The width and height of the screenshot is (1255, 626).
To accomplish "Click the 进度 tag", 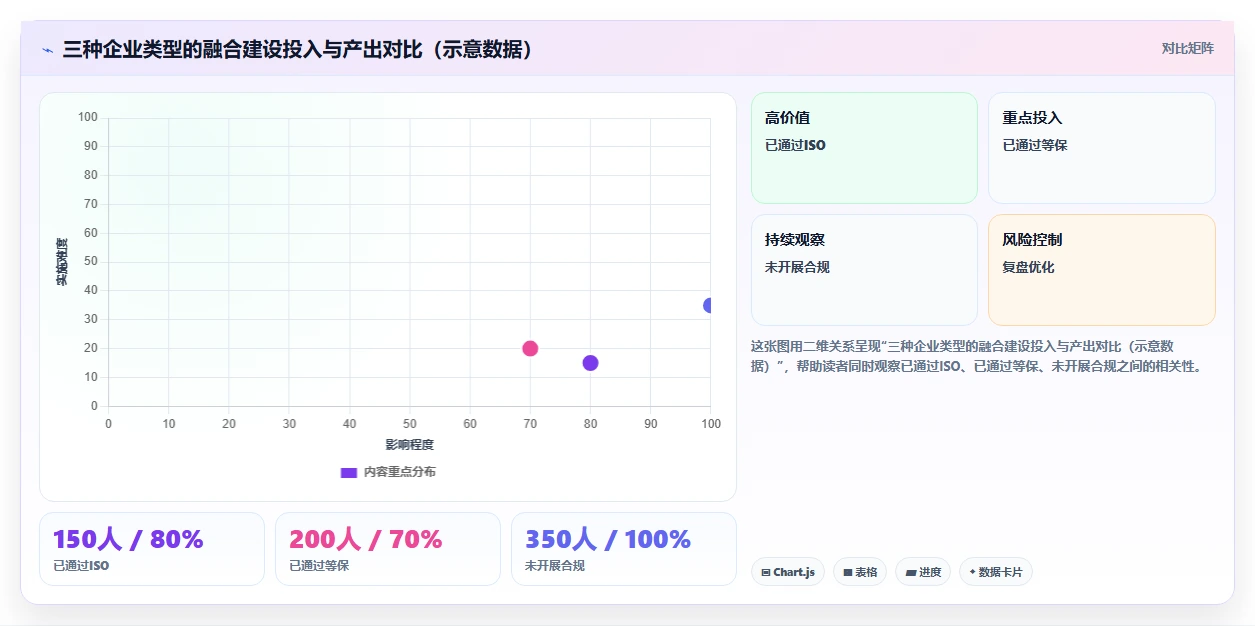I will 923,572.
